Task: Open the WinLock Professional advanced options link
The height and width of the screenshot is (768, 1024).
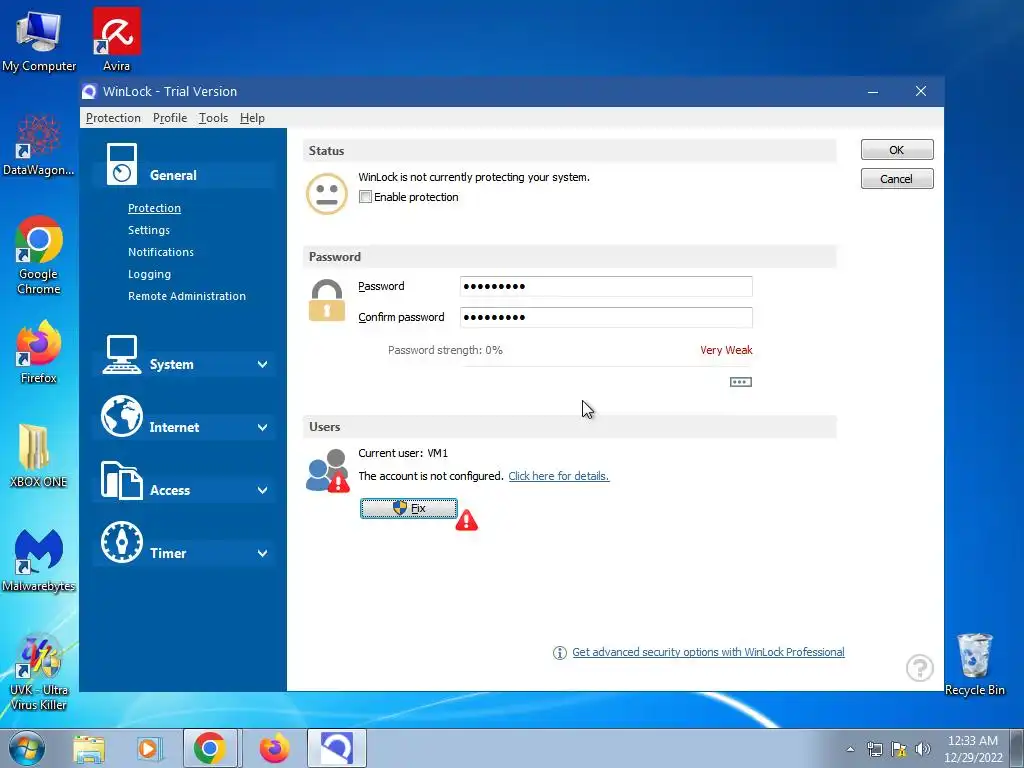Action: (708, 652)
